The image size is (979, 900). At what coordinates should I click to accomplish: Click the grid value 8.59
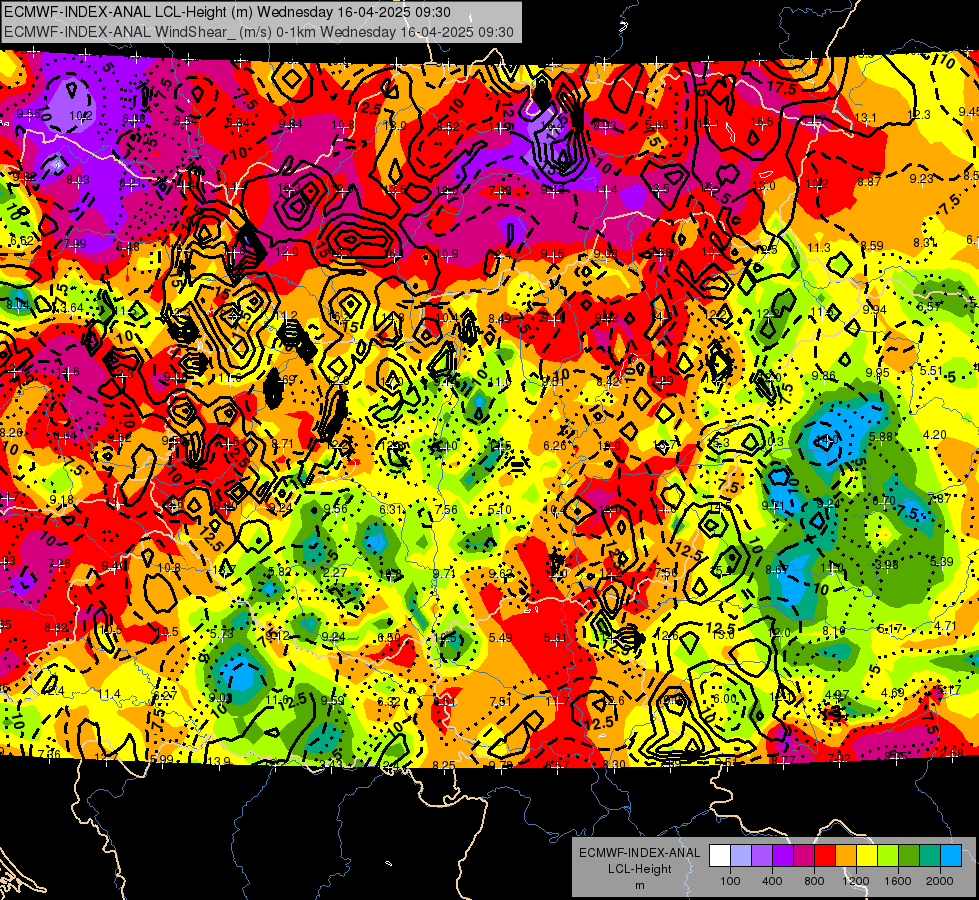[x=872, y=245]
